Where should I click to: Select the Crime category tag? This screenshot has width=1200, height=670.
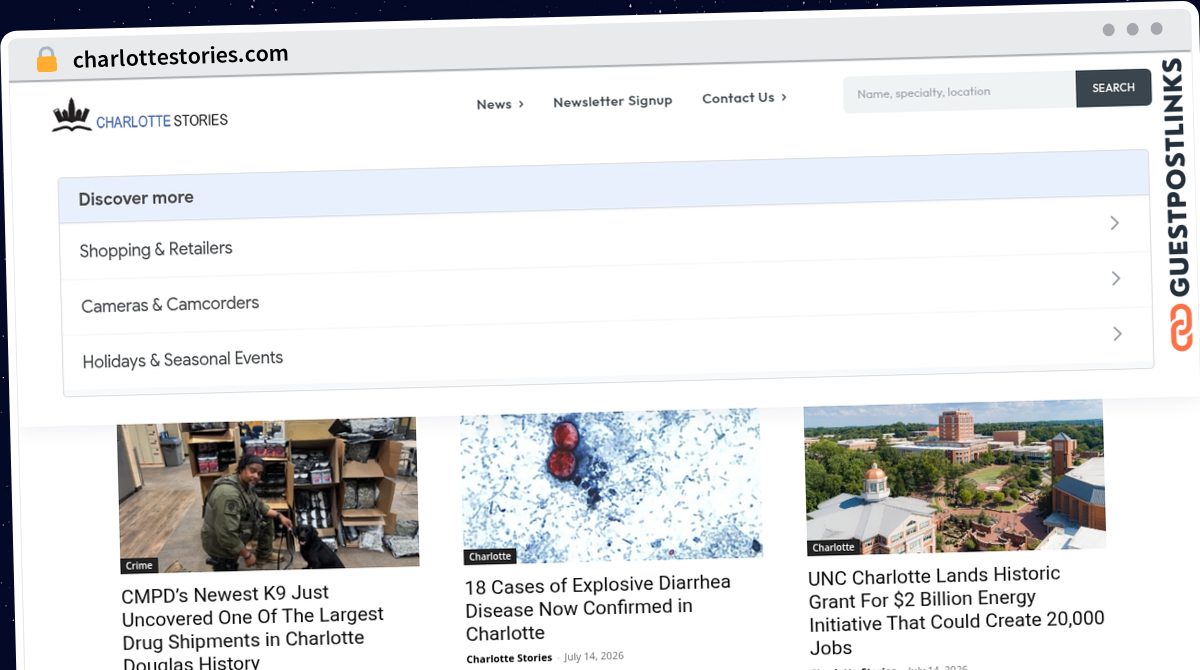[x=139, y=565]
